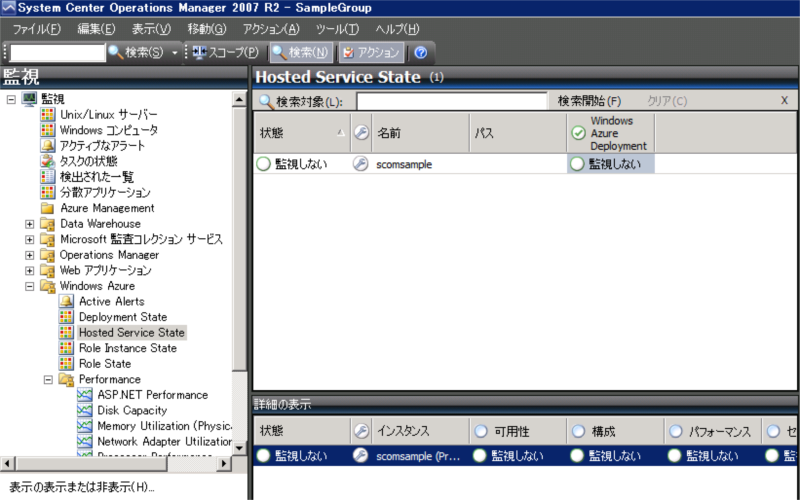Viewport: 800px width, 500px height.
Task: Click 監視しない cell under Windows Azure Deployment
Action: 611,164
